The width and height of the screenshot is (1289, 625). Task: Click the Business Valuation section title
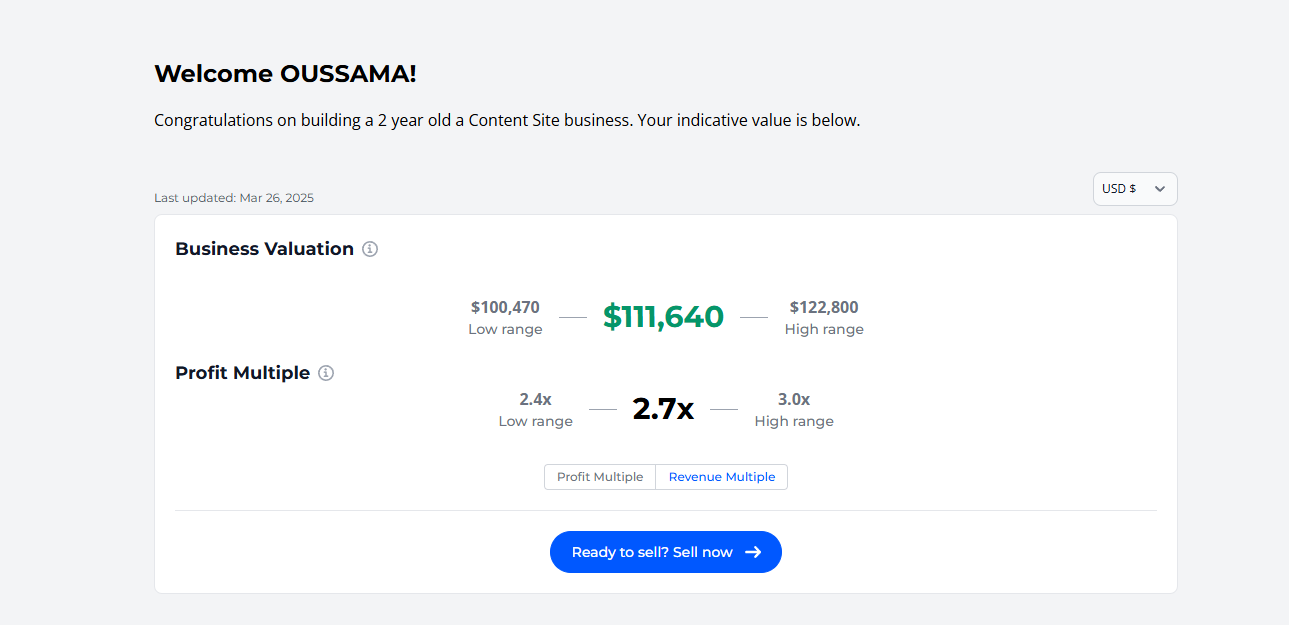264,249
